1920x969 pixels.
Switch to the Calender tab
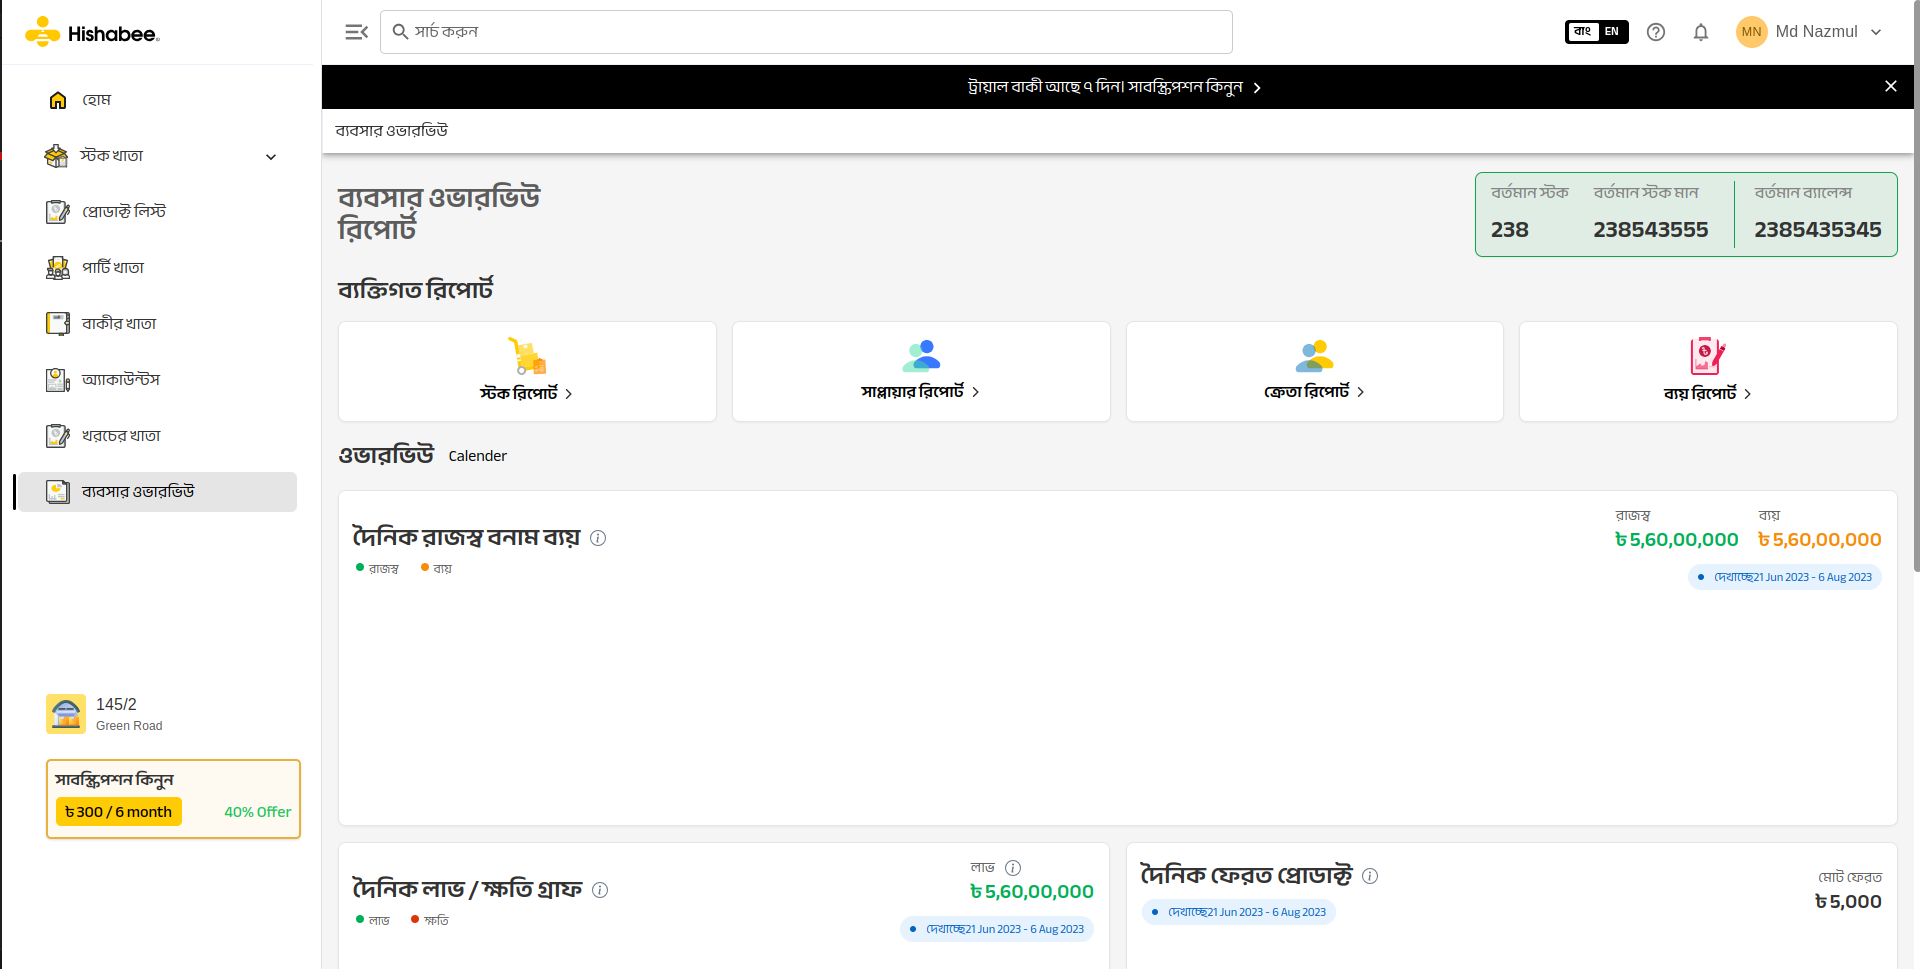[477, 456]
